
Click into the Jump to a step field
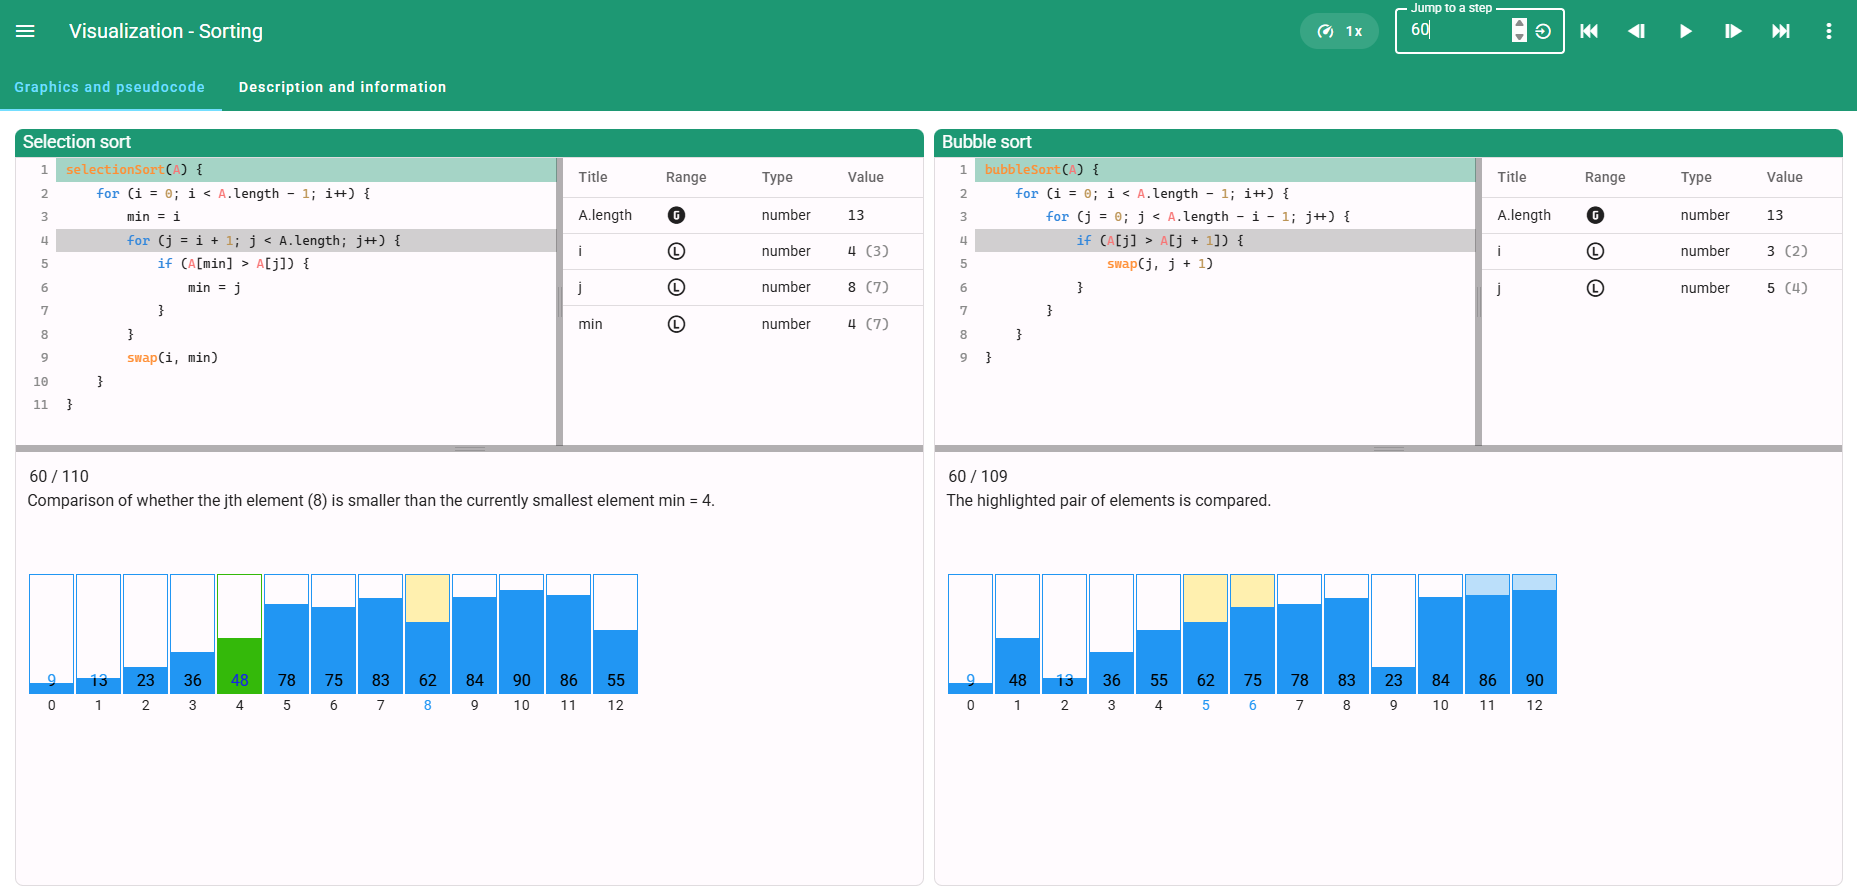(1455, 31)
